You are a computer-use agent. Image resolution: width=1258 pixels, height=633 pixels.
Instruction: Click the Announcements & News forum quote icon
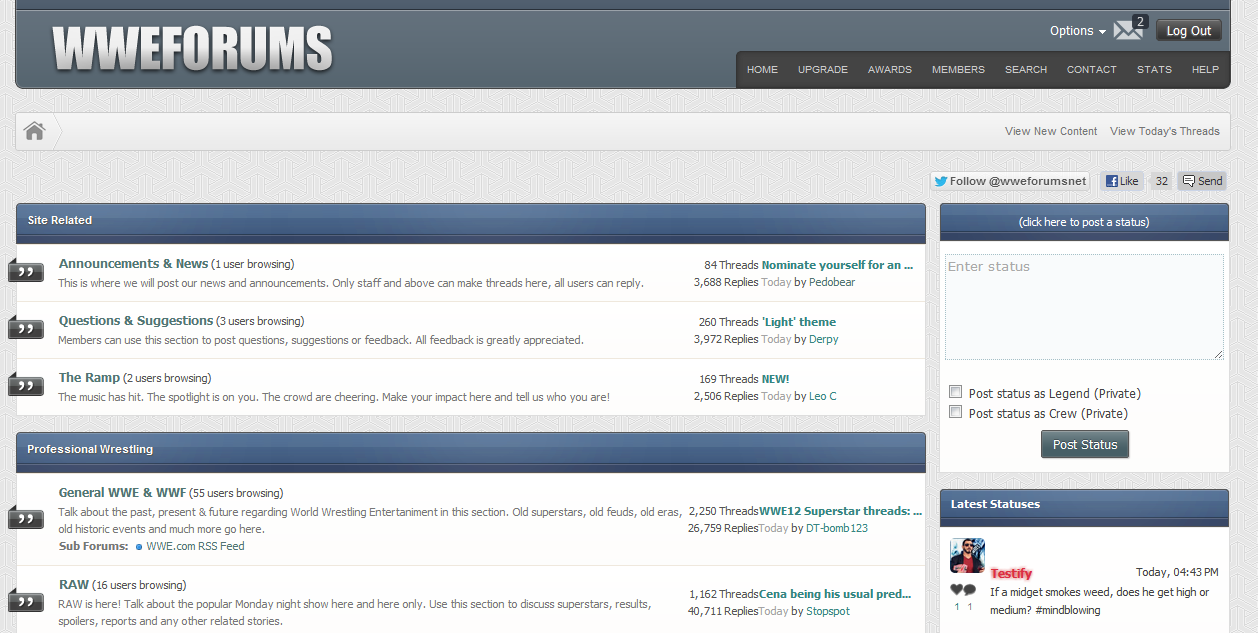[x=26, y=271]
